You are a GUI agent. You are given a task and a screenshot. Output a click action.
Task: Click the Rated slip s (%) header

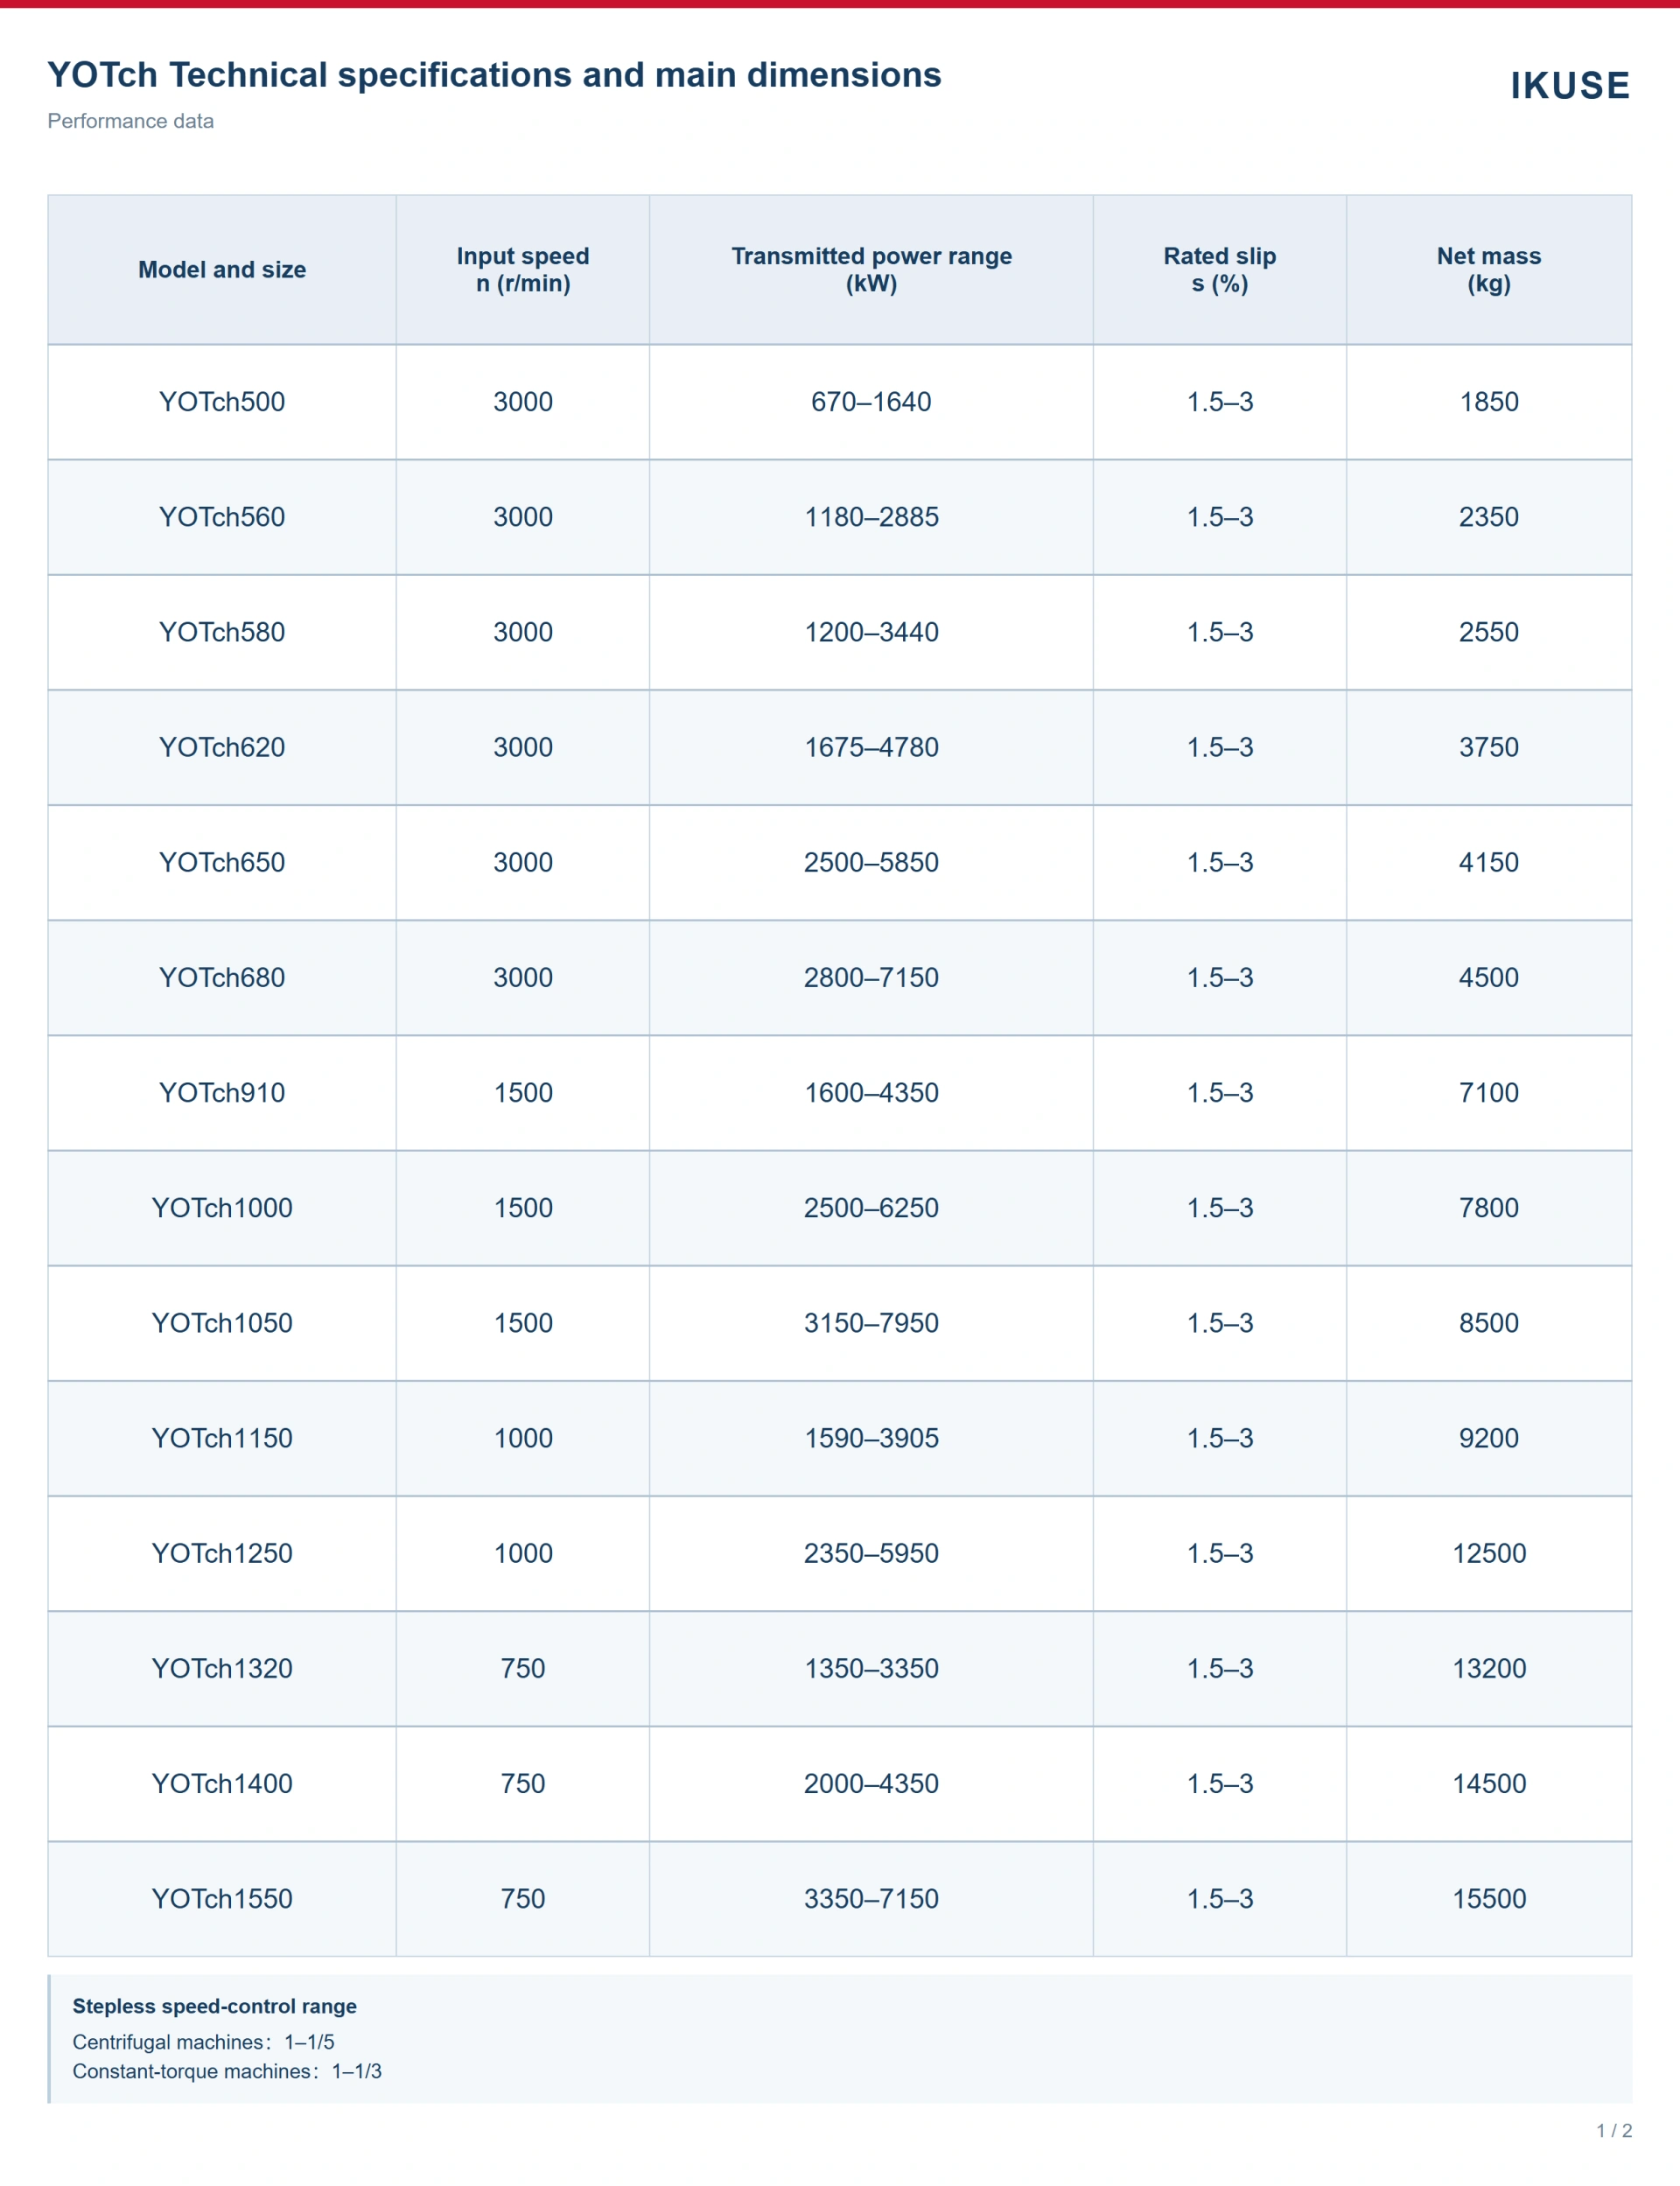1219,270
